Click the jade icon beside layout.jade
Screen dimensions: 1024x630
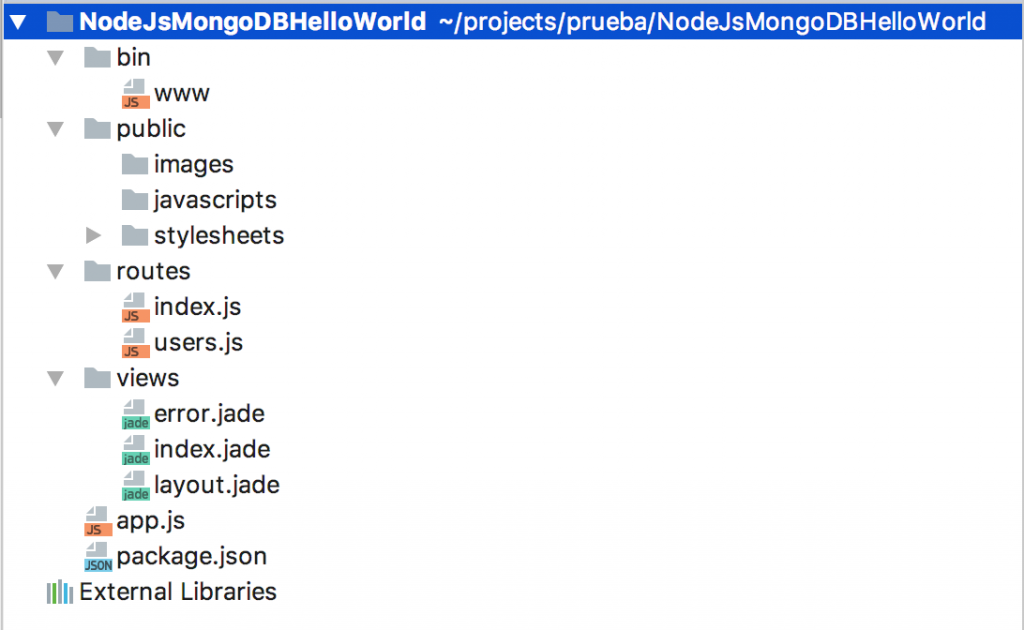coord(135,485)
